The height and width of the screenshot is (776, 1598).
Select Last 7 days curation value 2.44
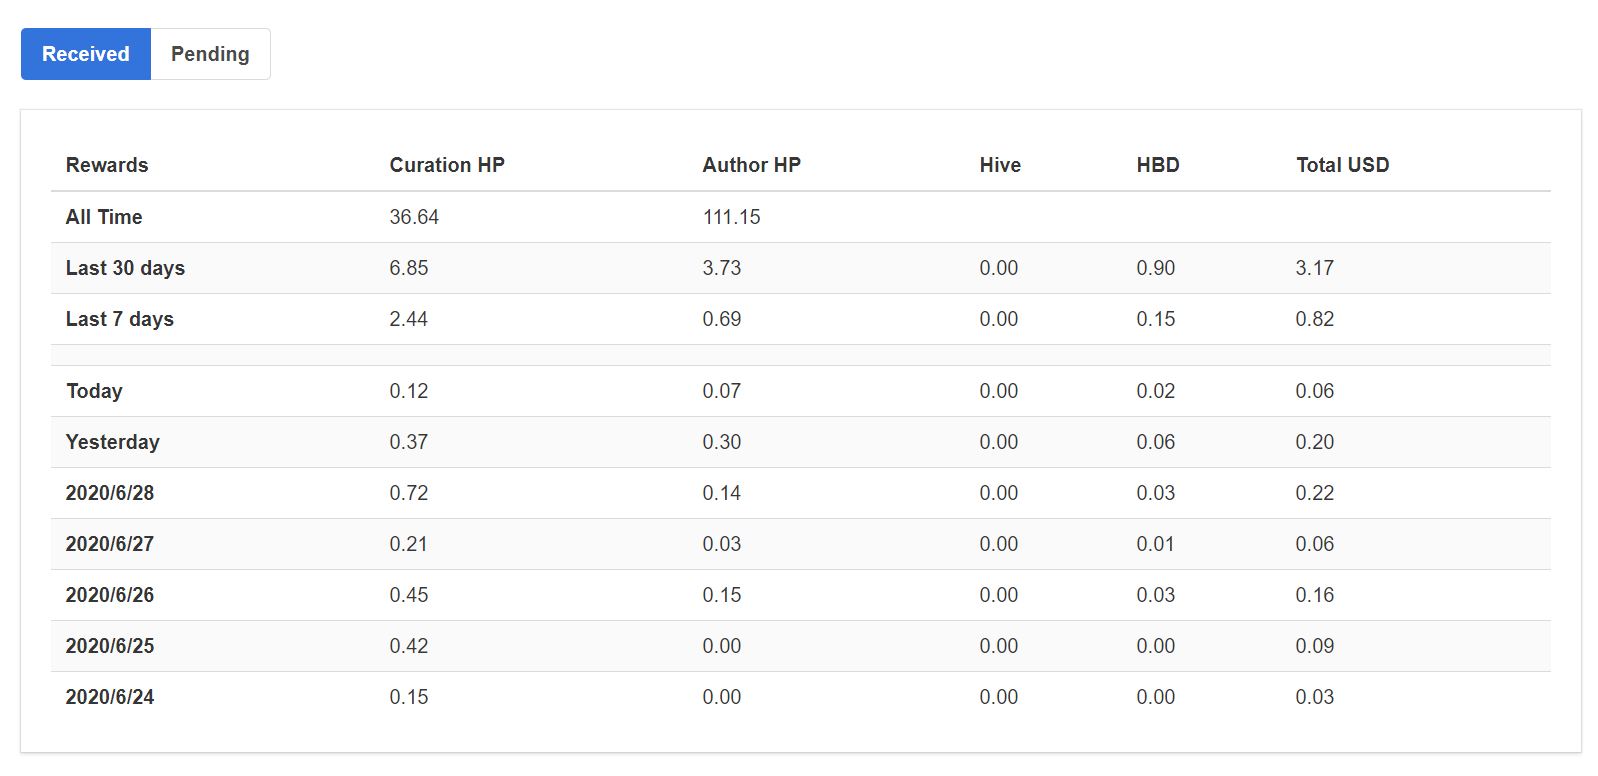pos(409,319)
